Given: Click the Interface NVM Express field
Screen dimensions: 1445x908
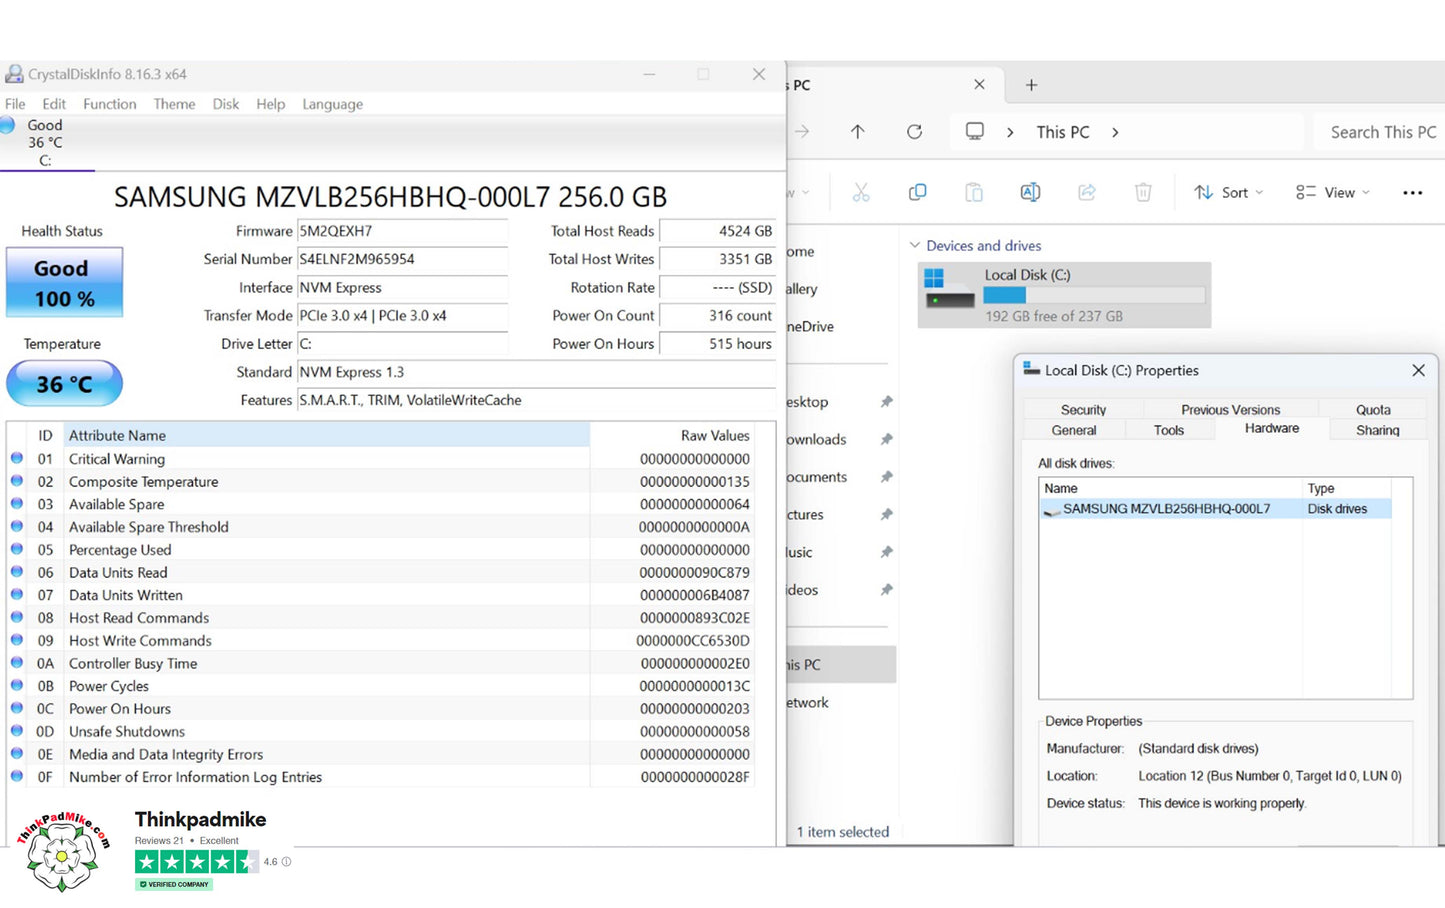Looking at the screenshot, I should pyautogui.click(x=402, y=287).
